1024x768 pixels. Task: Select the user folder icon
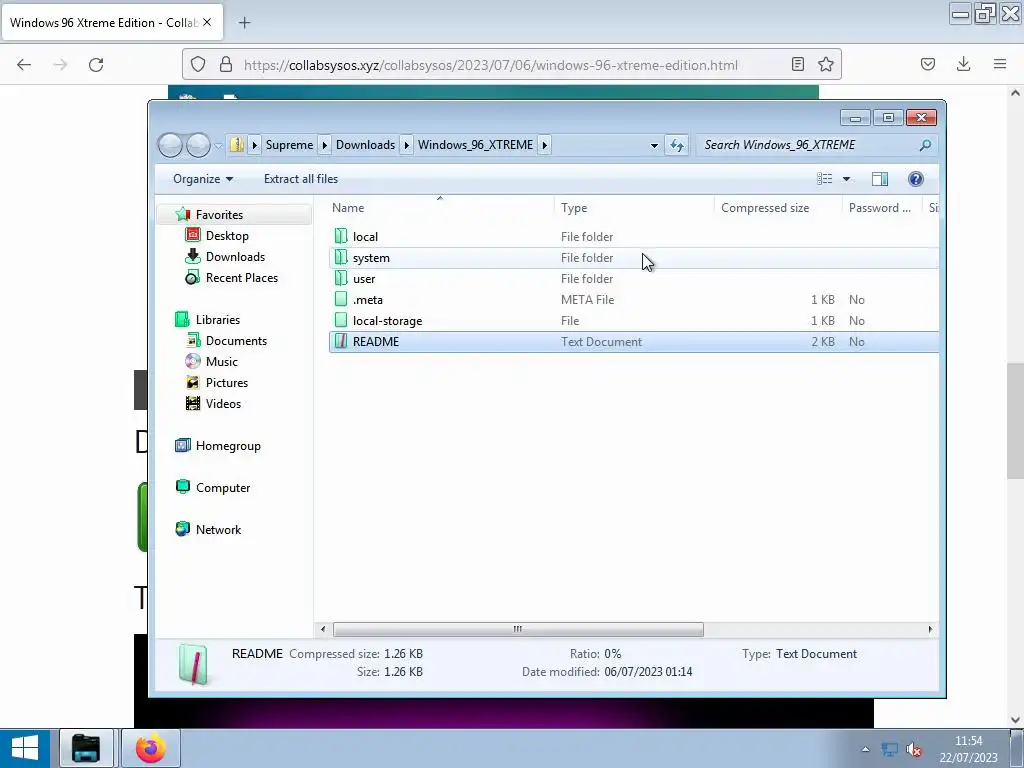(341, 278)
